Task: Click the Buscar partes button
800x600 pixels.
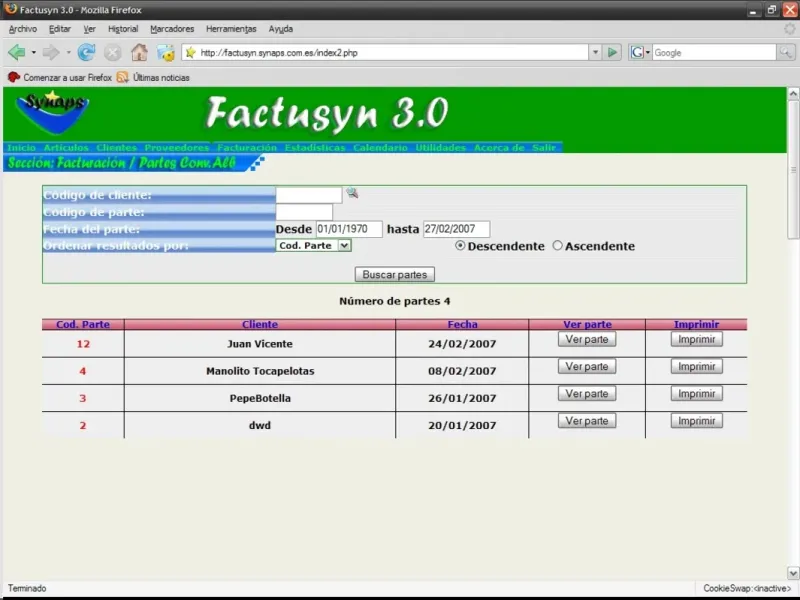Action: coord(394,274)
